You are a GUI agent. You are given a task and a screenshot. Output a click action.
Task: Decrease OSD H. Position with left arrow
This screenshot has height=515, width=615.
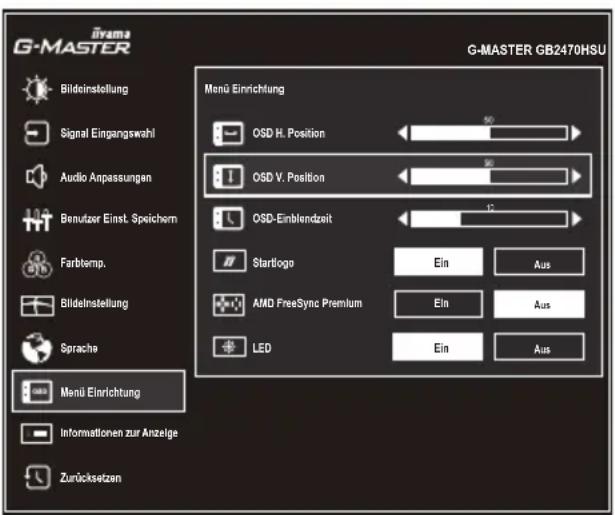click(403, 133)
